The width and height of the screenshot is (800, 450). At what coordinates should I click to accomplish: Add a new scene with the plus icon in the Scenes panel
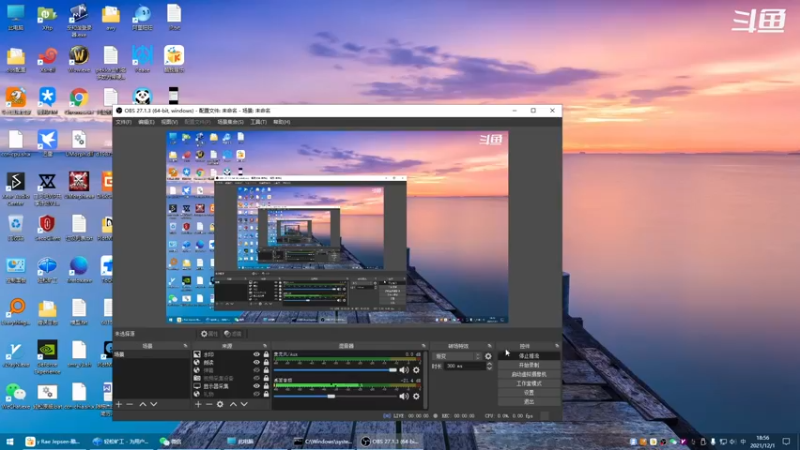point(119,404)
